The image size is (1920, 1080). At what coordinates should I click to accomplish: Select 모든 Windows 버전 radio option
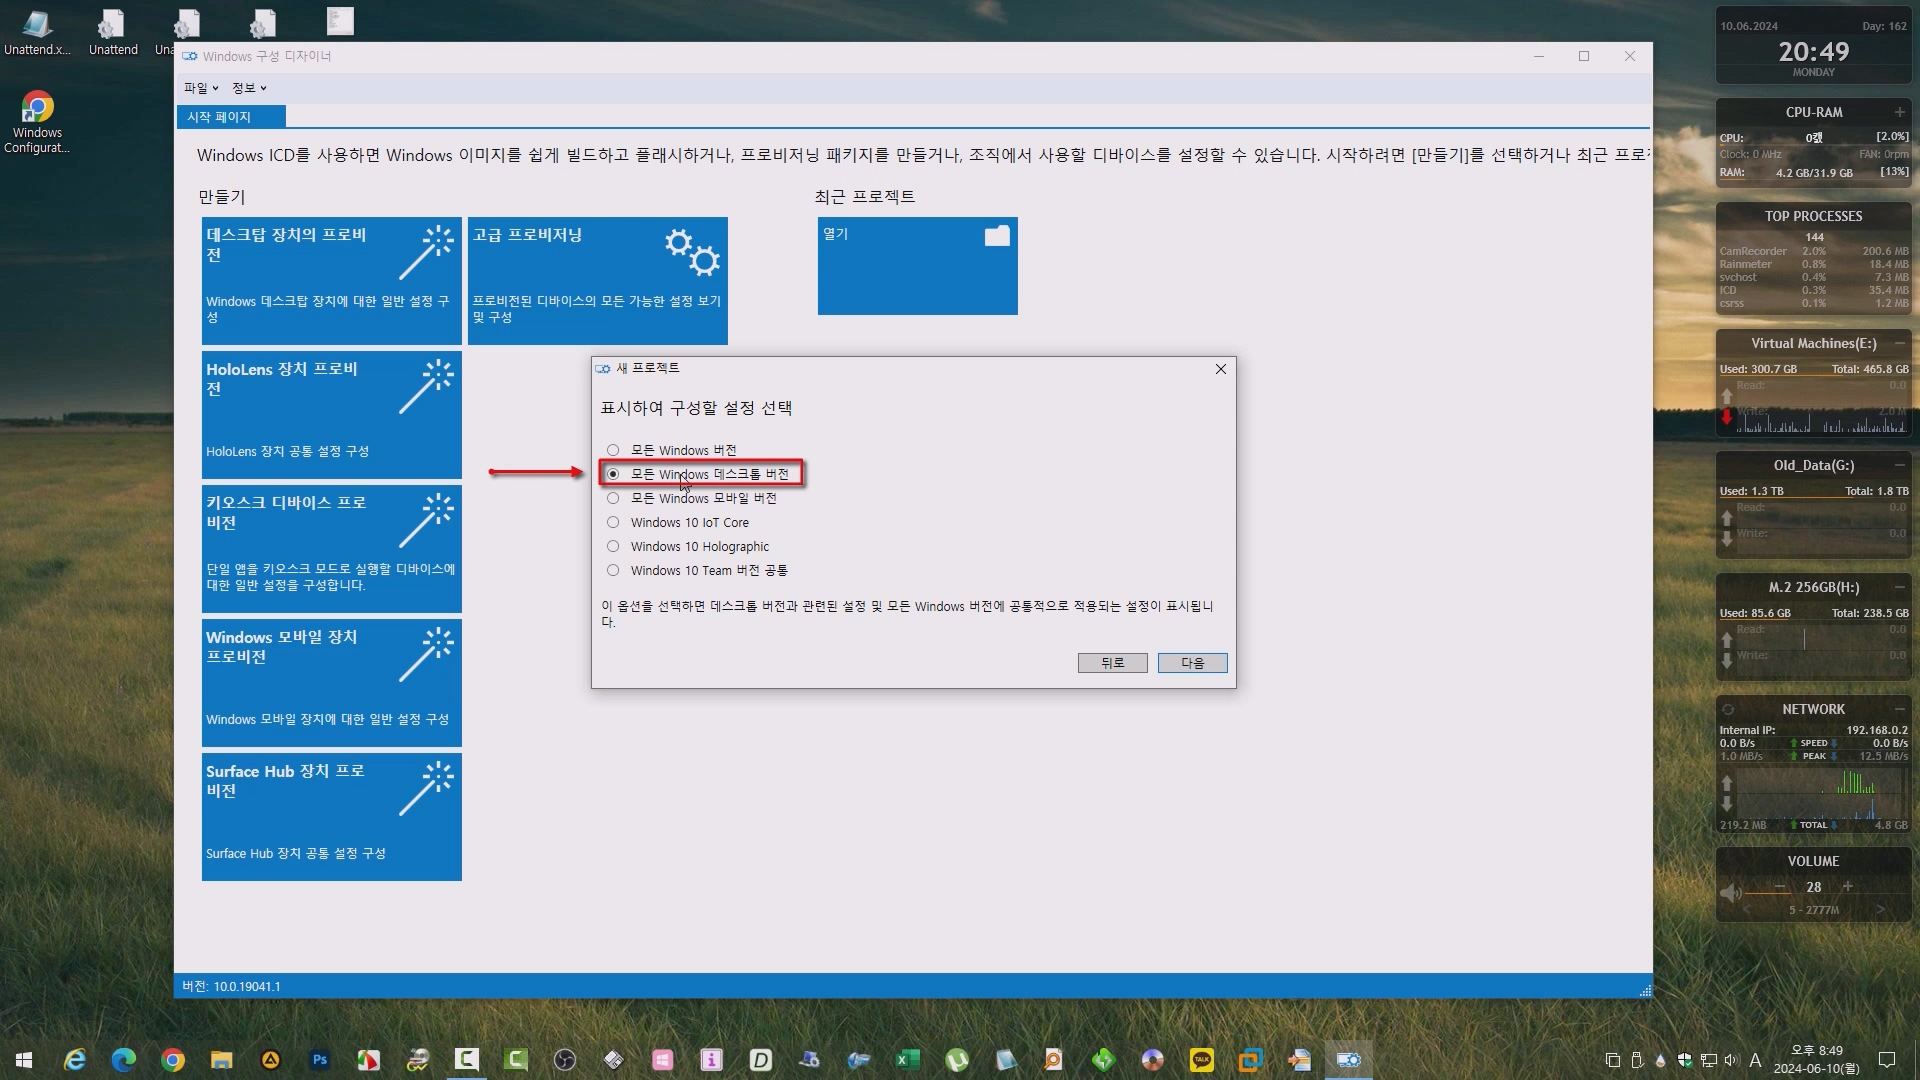tap(613, 450)
